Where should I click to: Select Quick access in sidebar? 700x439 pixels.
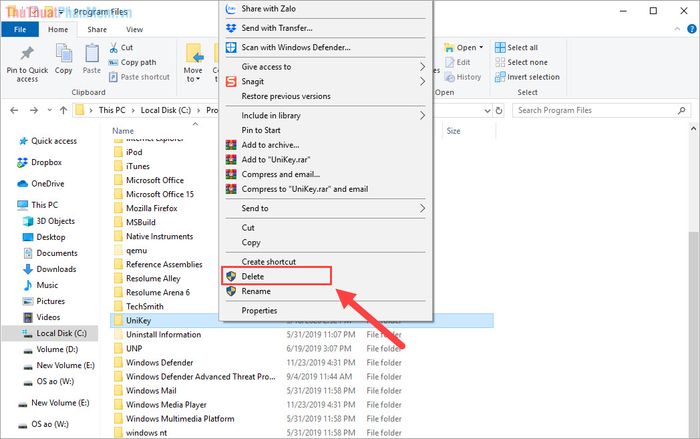[x=48, y=141]
